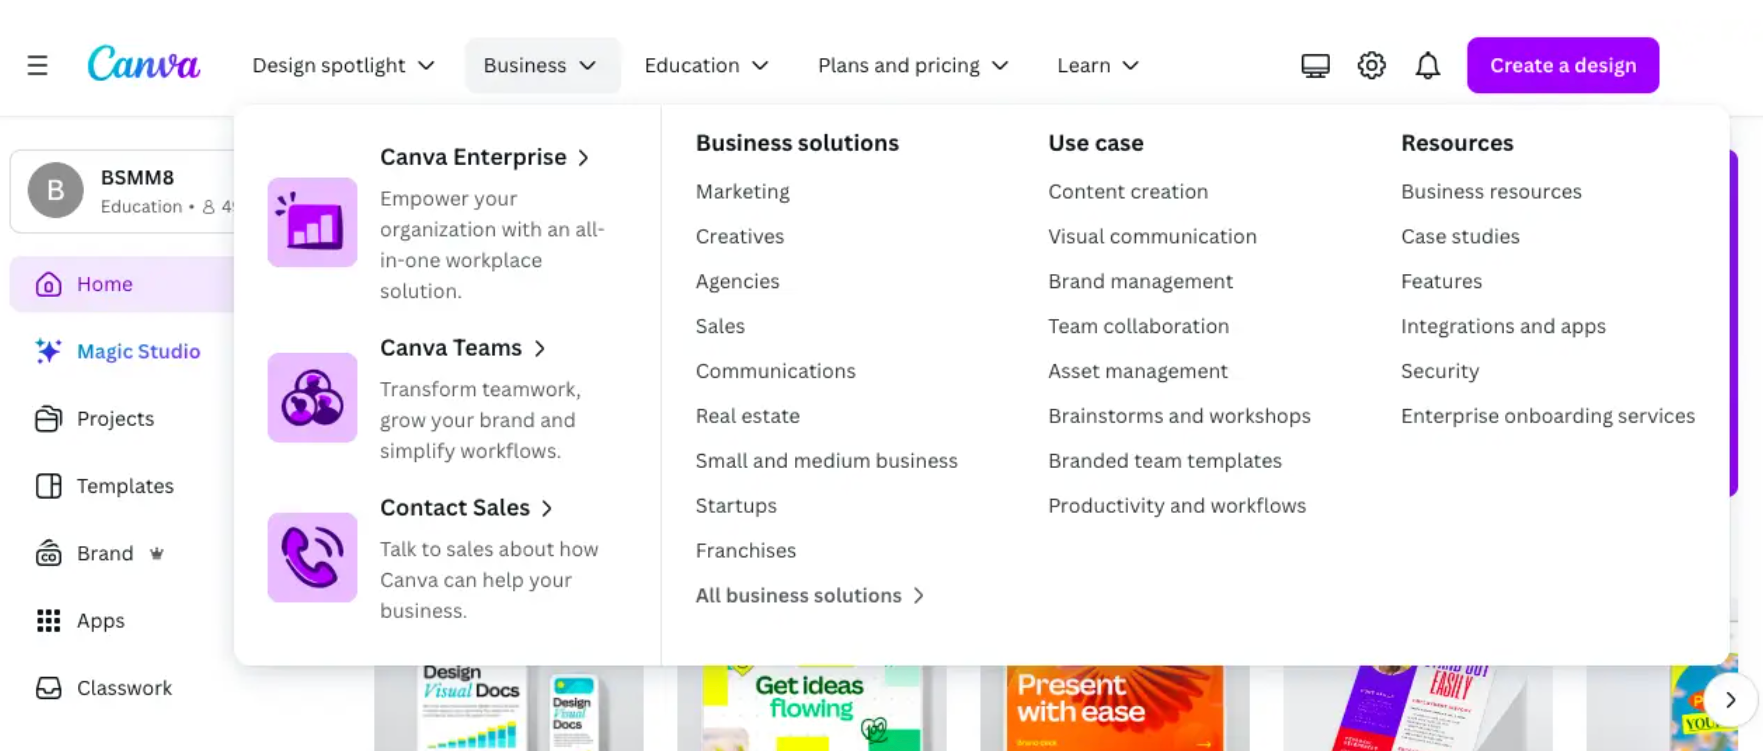Open Brainstorms and workshops link
Image resolution: width=1763 pixels, height=751 pixels.
click(x=1179, y=416)
